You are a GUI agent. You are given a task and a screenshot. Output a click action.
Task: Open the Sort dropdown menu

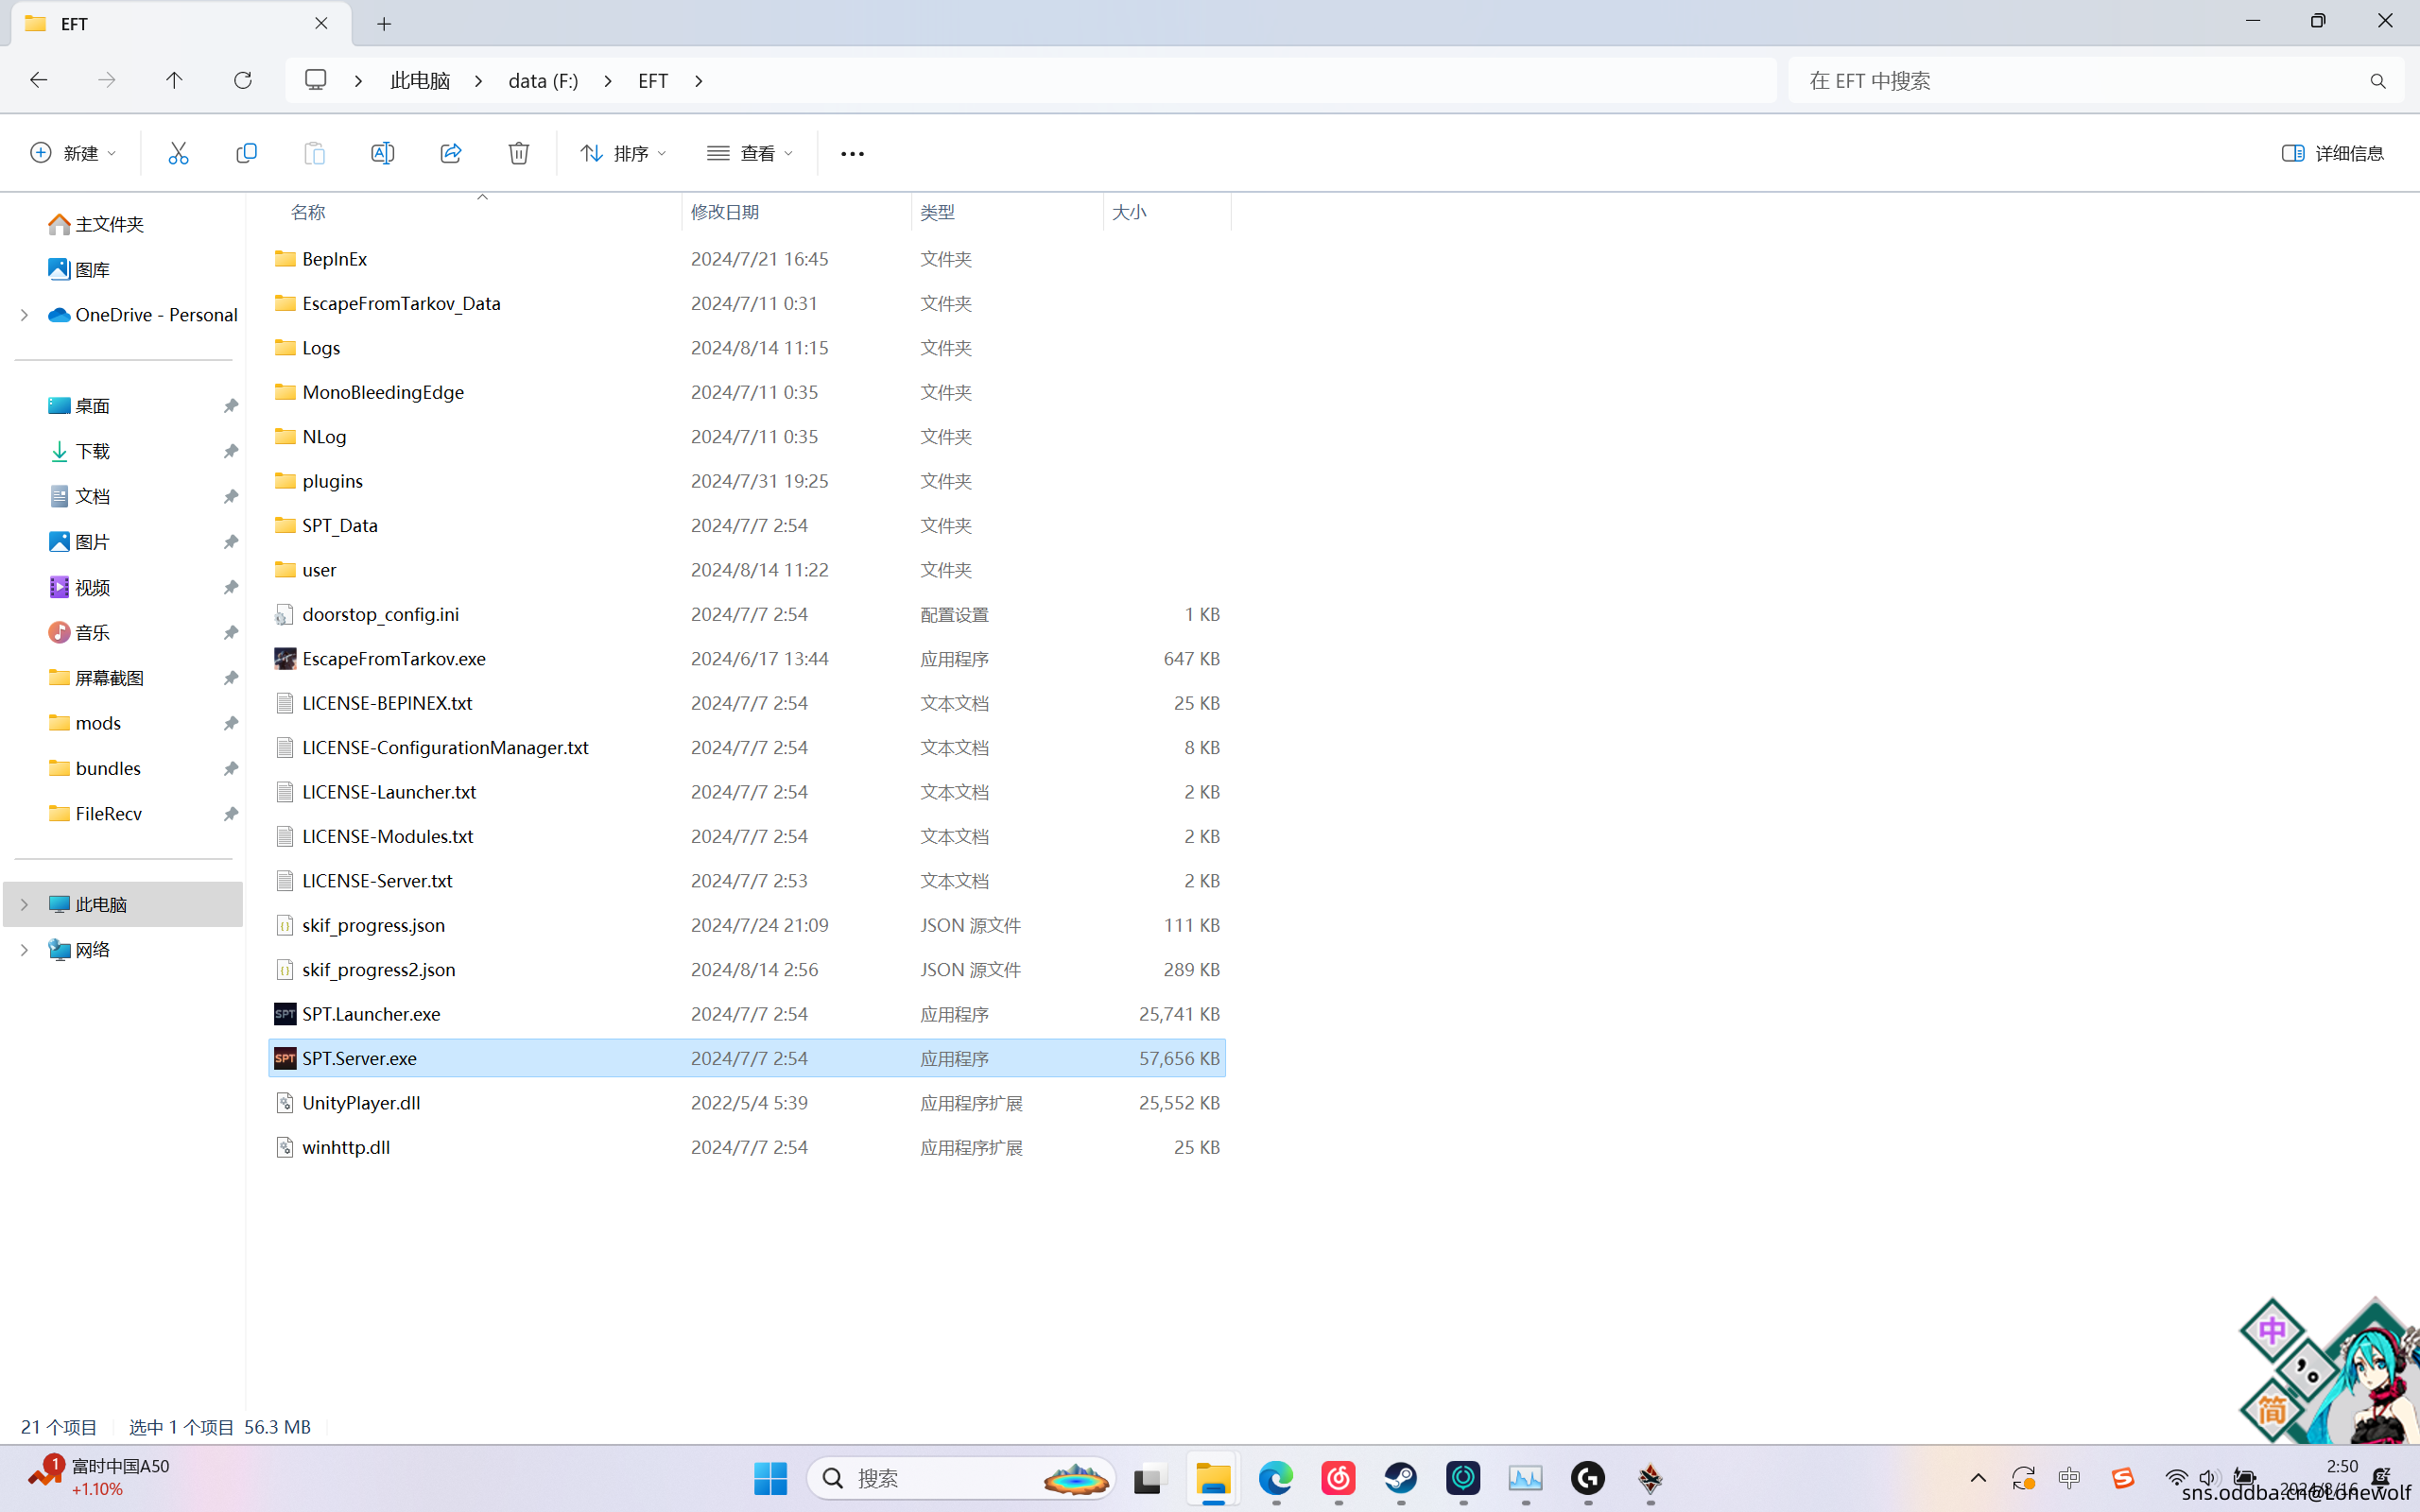pyautogui.click(x=622, y=153)
